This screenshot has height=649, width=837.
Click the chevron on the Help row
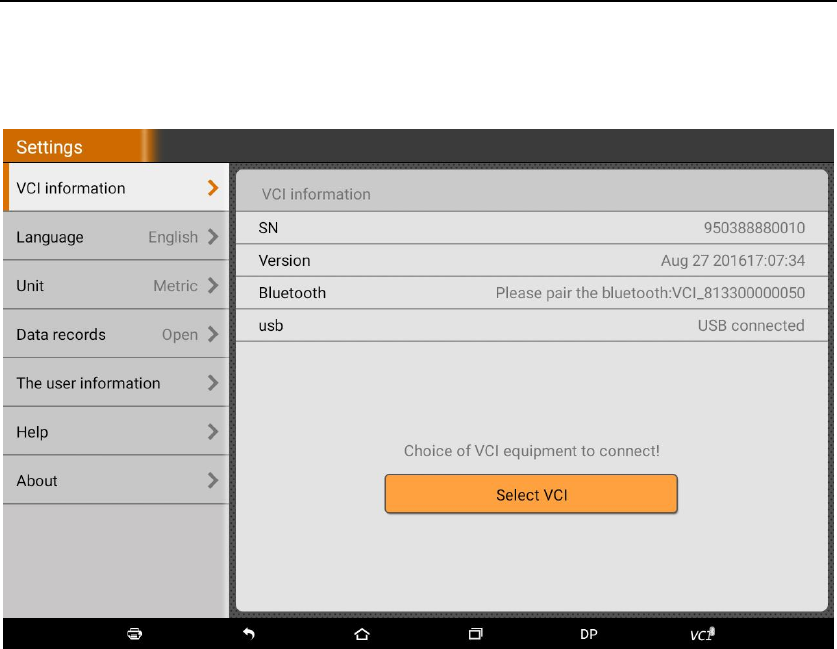coord(213,431)
